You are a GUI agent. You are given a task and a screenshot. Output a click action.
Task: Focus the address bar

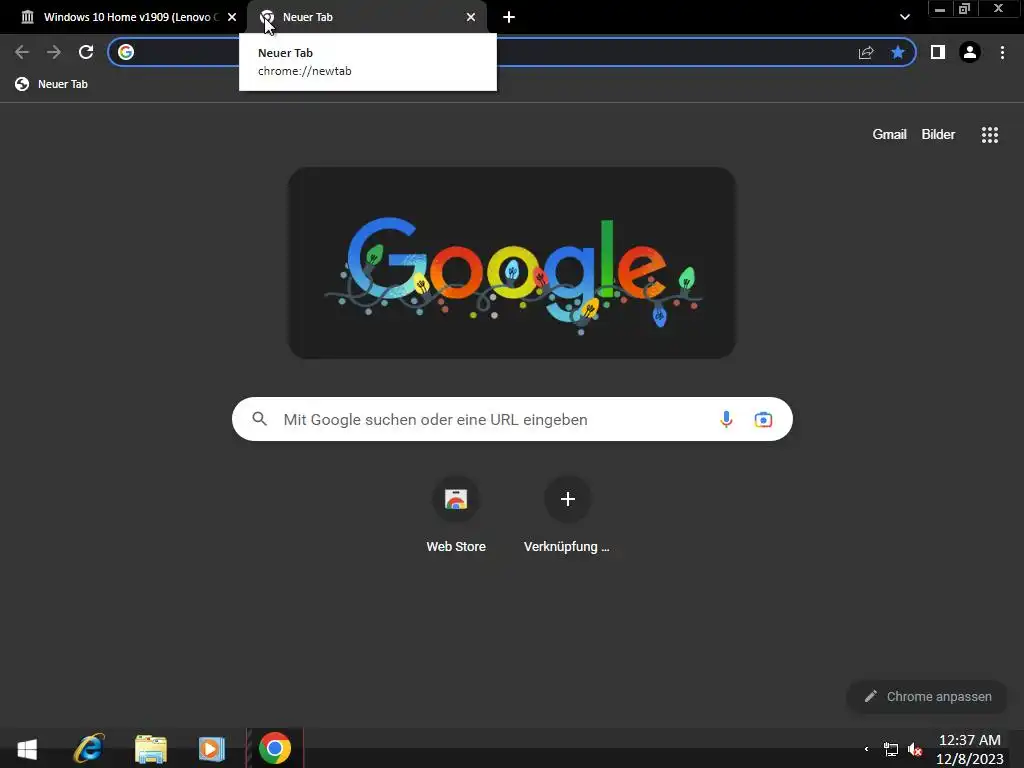[512, 52]
